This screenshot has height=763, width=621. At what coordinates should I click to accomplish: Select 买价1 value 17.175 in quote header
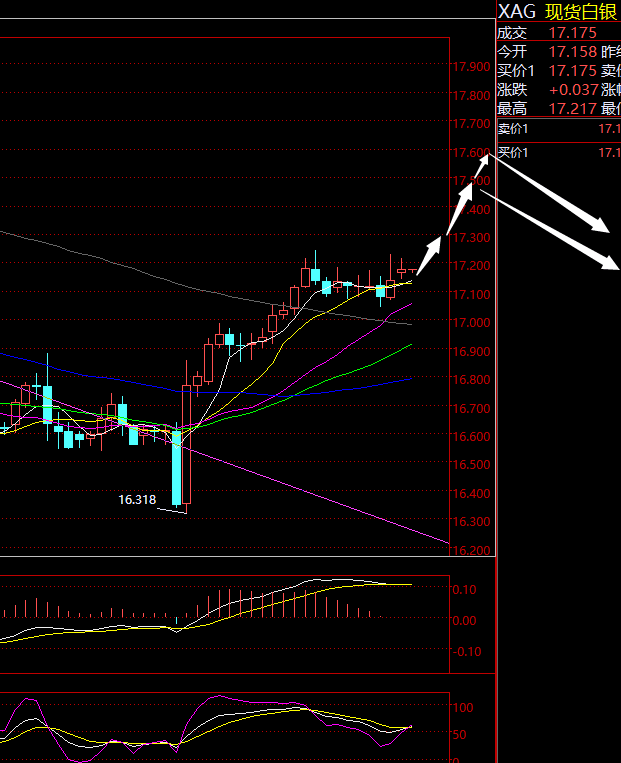pyautogui.click(x=573, y=71)
